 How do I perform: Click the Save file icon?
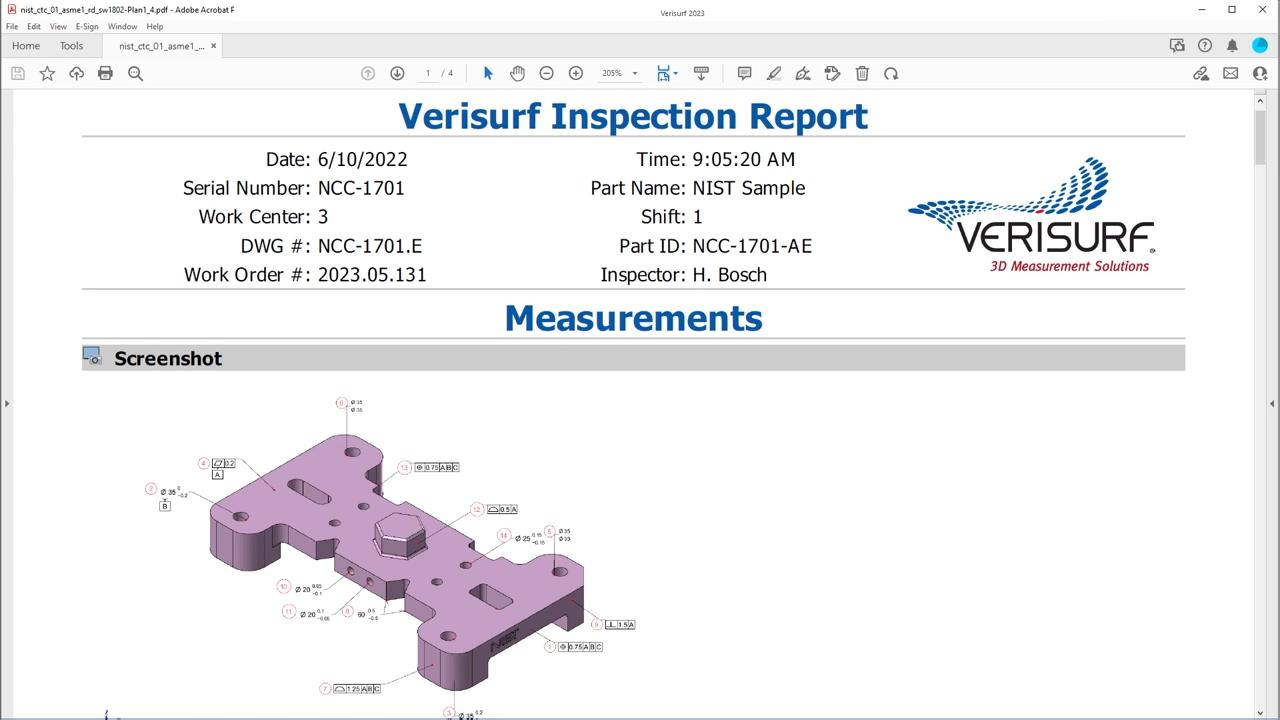click(18, 73)
